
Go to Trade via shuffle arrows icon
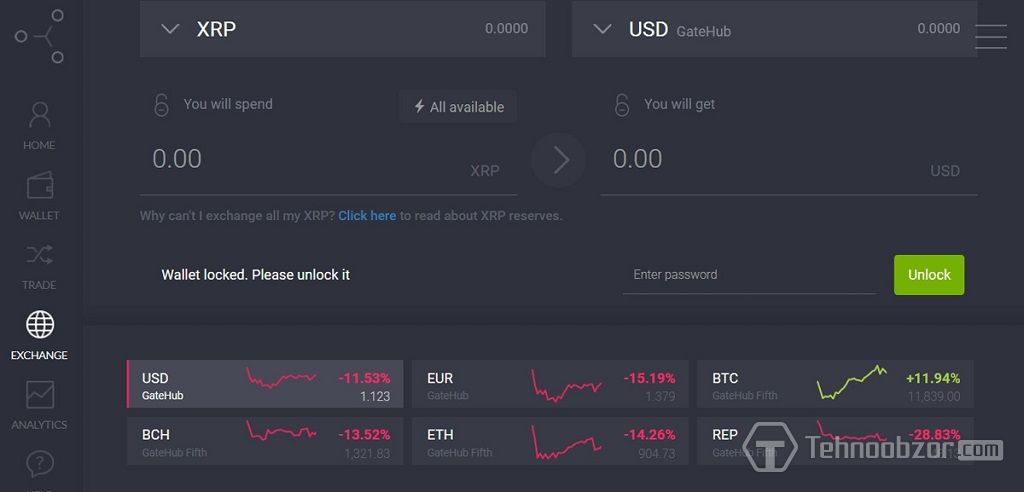[39, 255]
